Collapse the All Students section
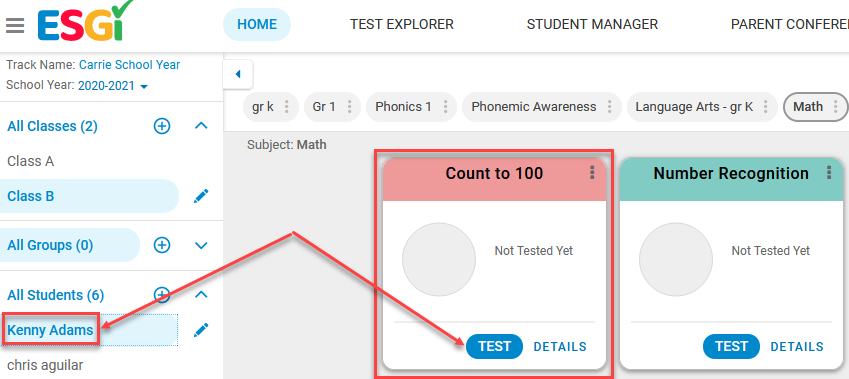The image size is (849, 379). (201, 295)
